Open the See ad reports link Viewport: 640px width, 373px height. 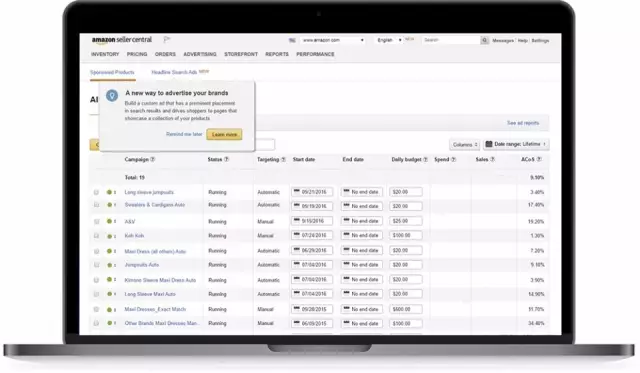523,123
